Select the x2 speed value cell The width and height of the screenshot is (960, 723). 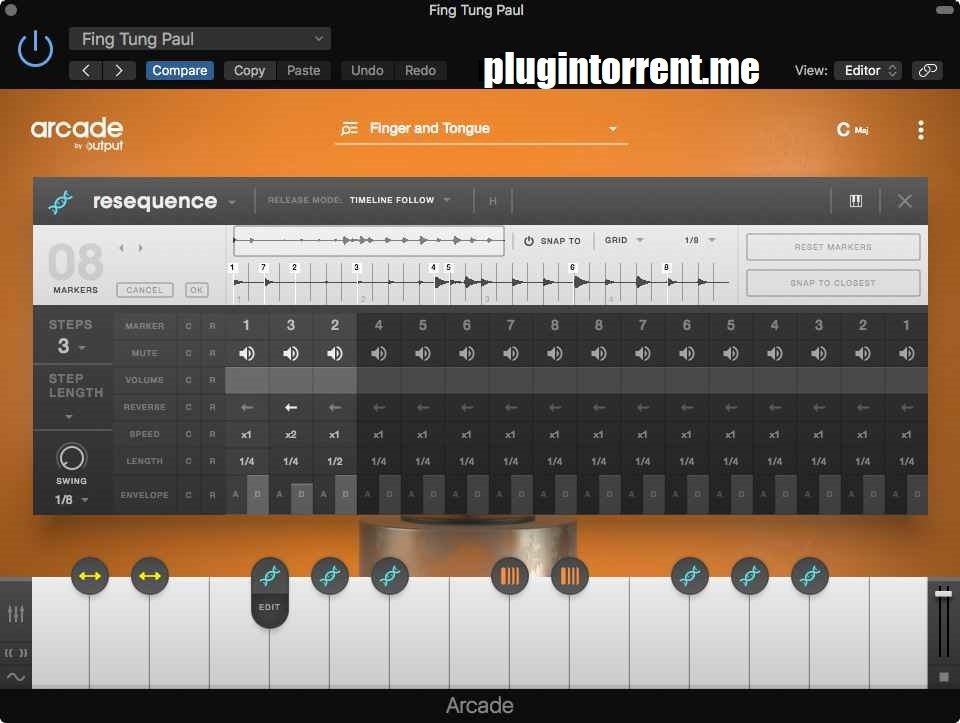tap(291, 434)
